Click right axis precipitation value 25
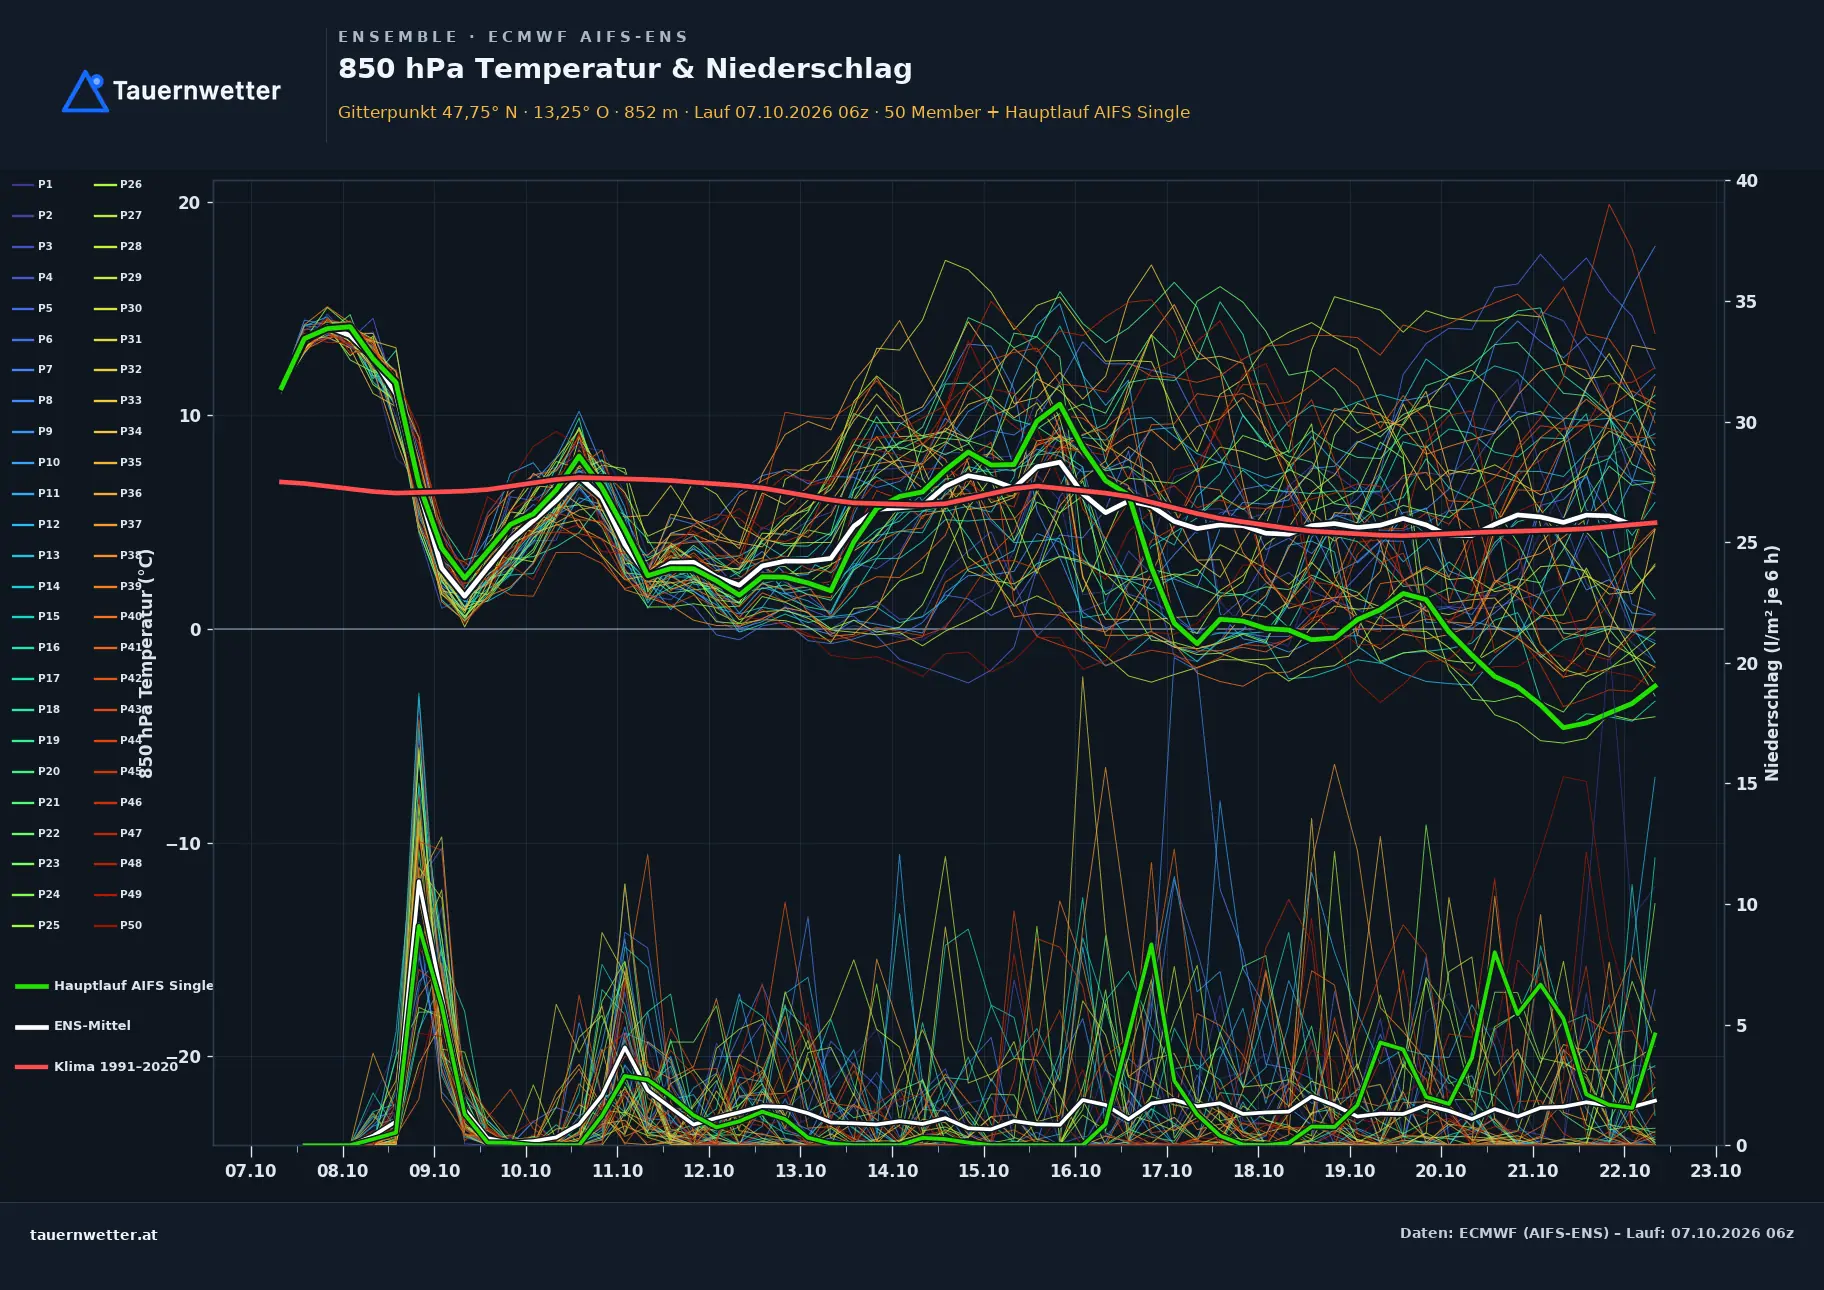This screenshot has width=1824, height=1290. click(1746, 543)
